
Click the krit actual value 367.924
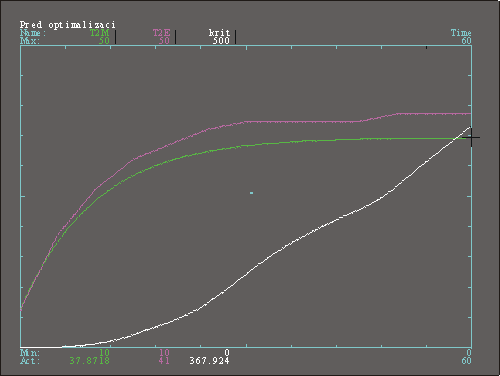(x=209, y=360)
